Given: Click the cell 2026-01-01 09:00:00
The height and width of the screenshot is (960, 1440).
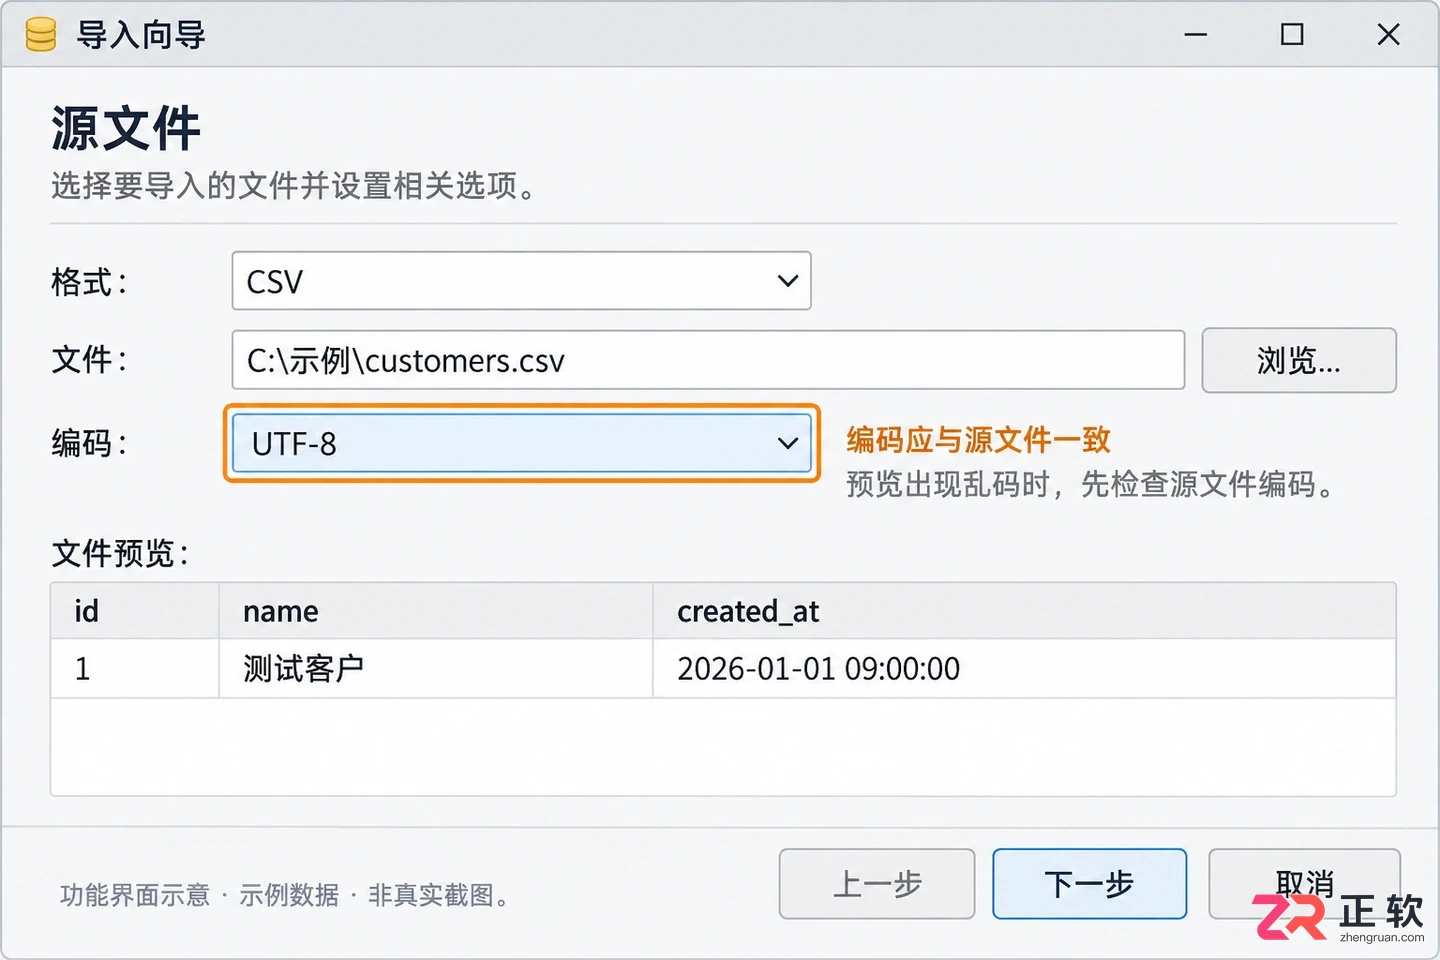Looking at the screenshot, I should [1024, 669].
